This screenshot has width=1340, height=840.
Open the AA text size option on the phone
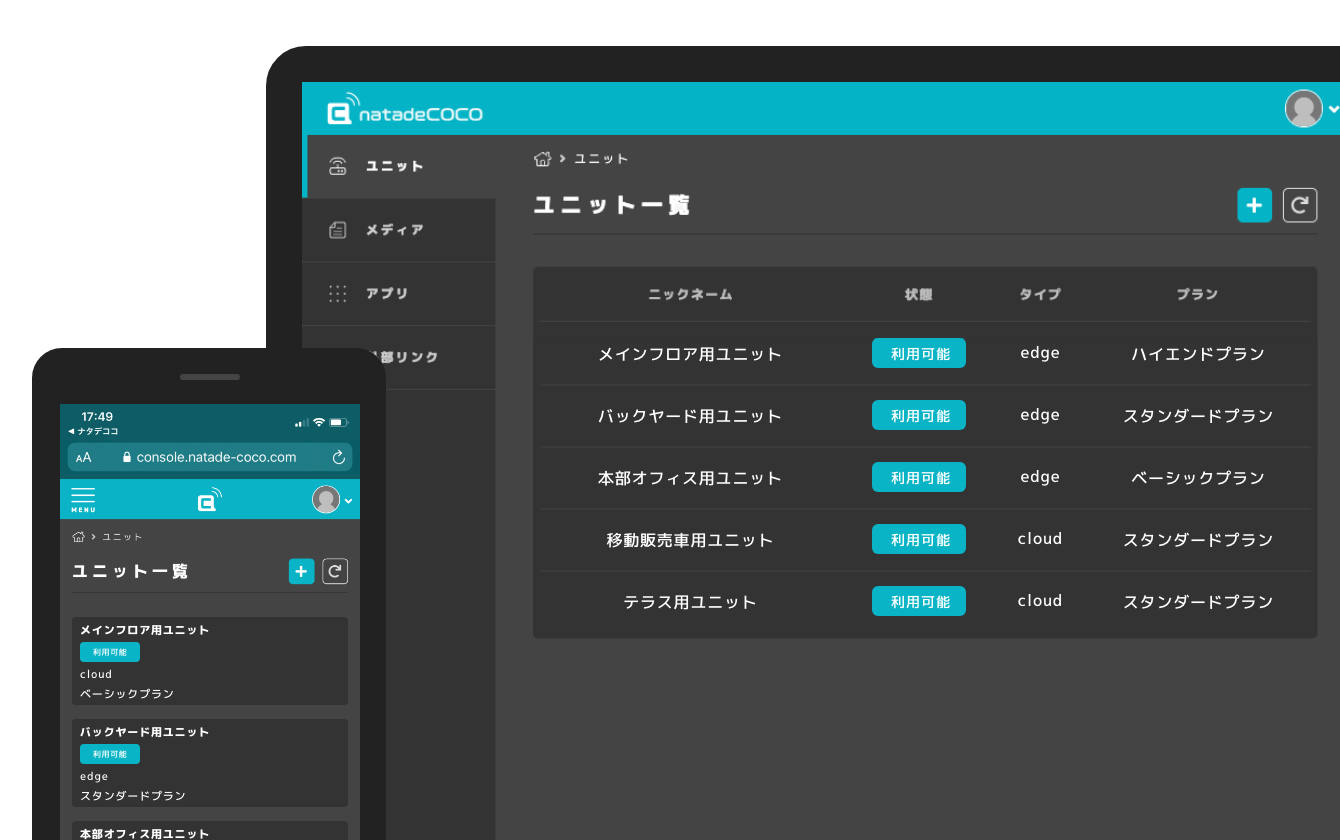coord(84,457)
